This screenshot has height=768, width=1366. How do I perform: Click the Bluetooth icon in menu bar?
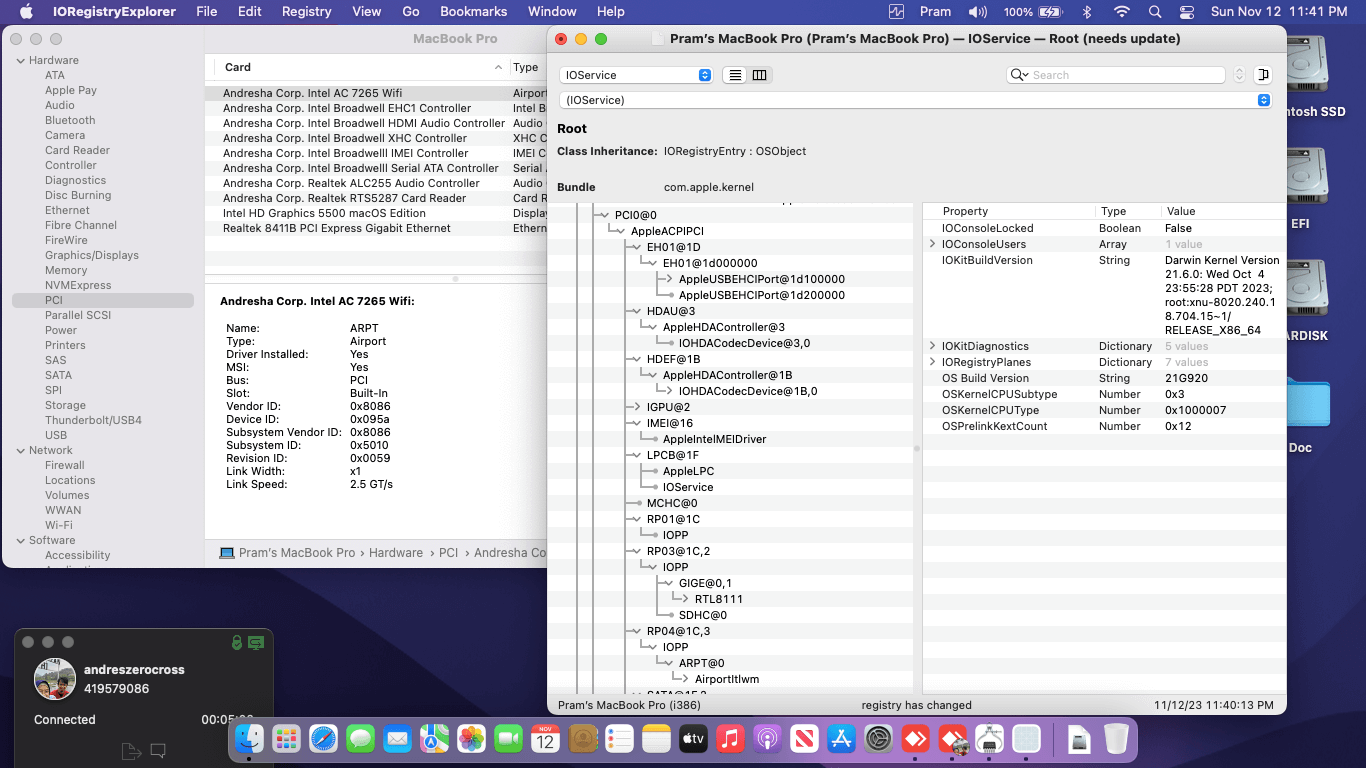pos(1088,12)
